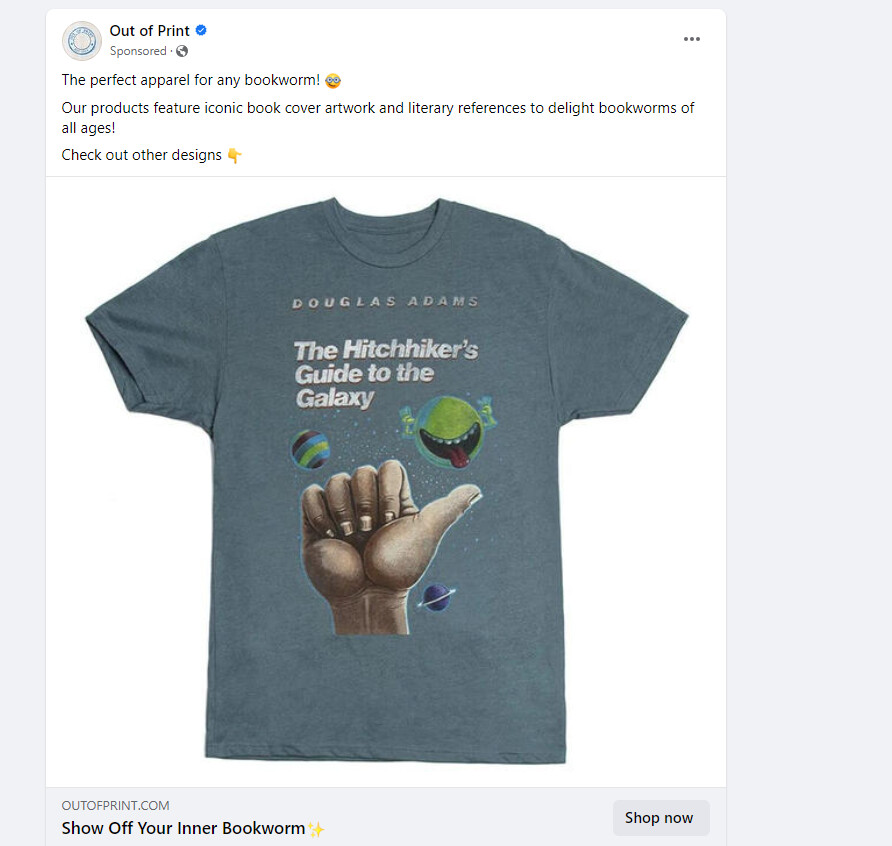Click the nerd face emoji
Screen dimensions: 892x846
pyautogui.click(x=333, y=81)
